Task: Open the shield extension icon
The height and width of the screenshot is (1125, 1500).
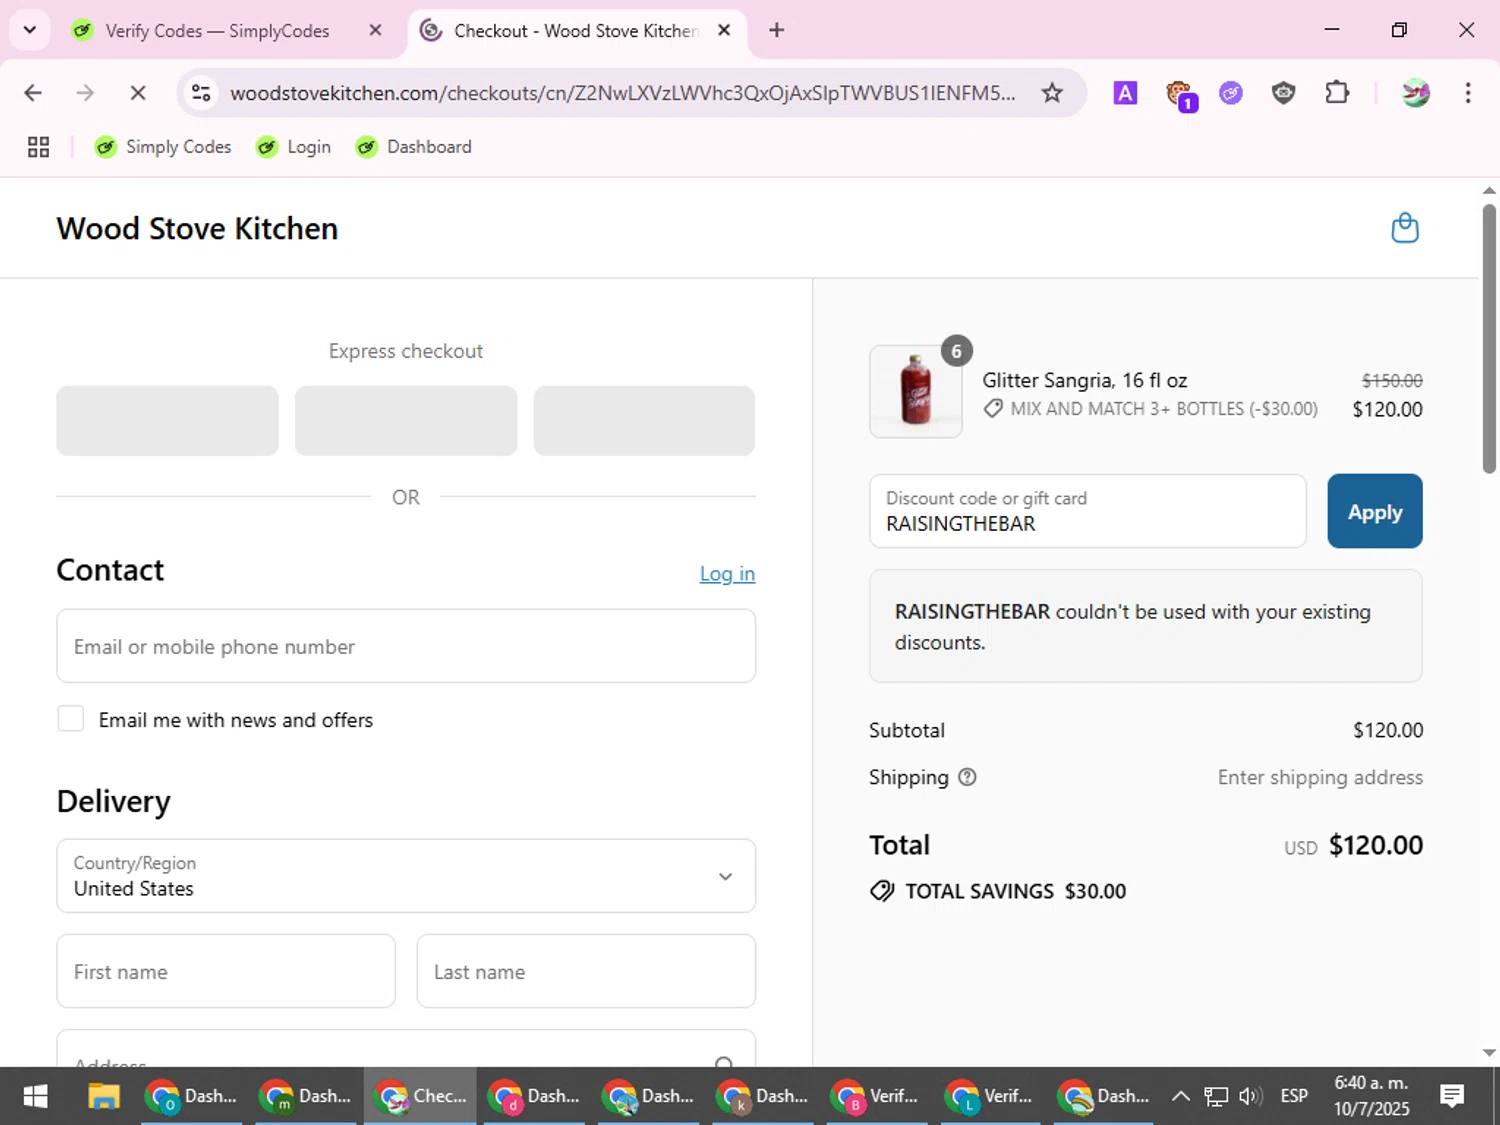Action: pyautogui.click(x=1283, y=93)
